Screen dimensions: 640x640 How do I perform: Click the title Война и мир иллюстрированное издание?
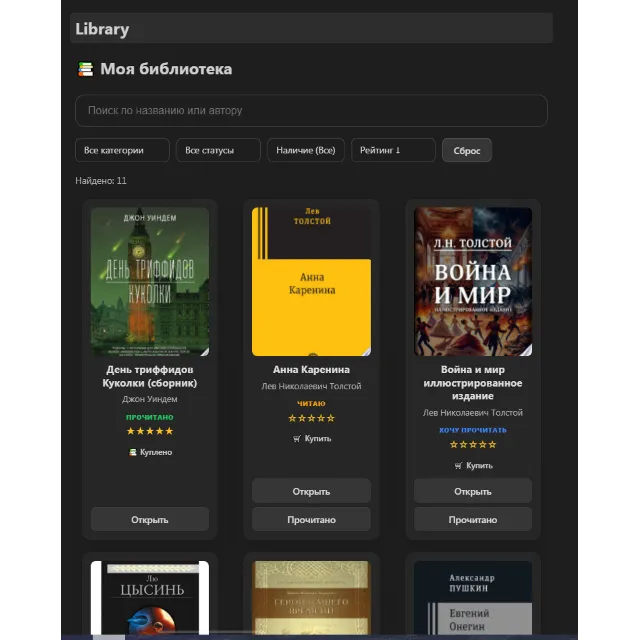click(x=473, y=383)
